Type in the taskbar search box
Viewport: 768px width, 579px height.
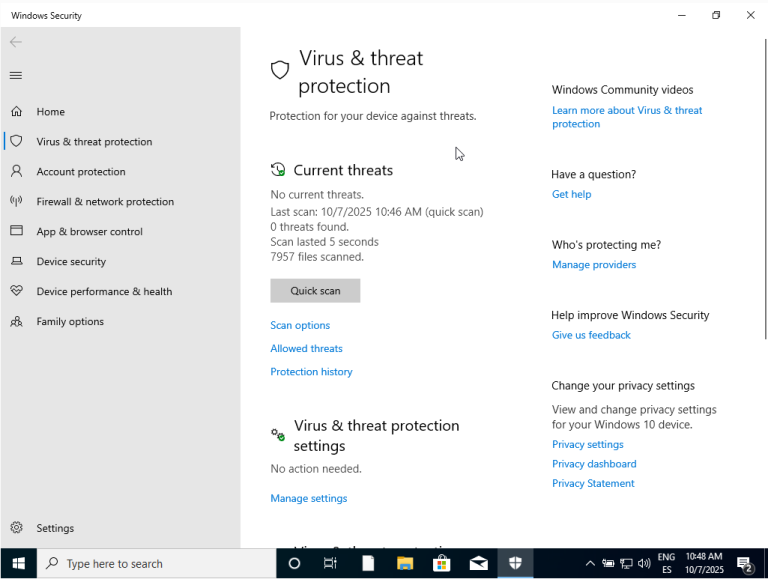[160, 564]
